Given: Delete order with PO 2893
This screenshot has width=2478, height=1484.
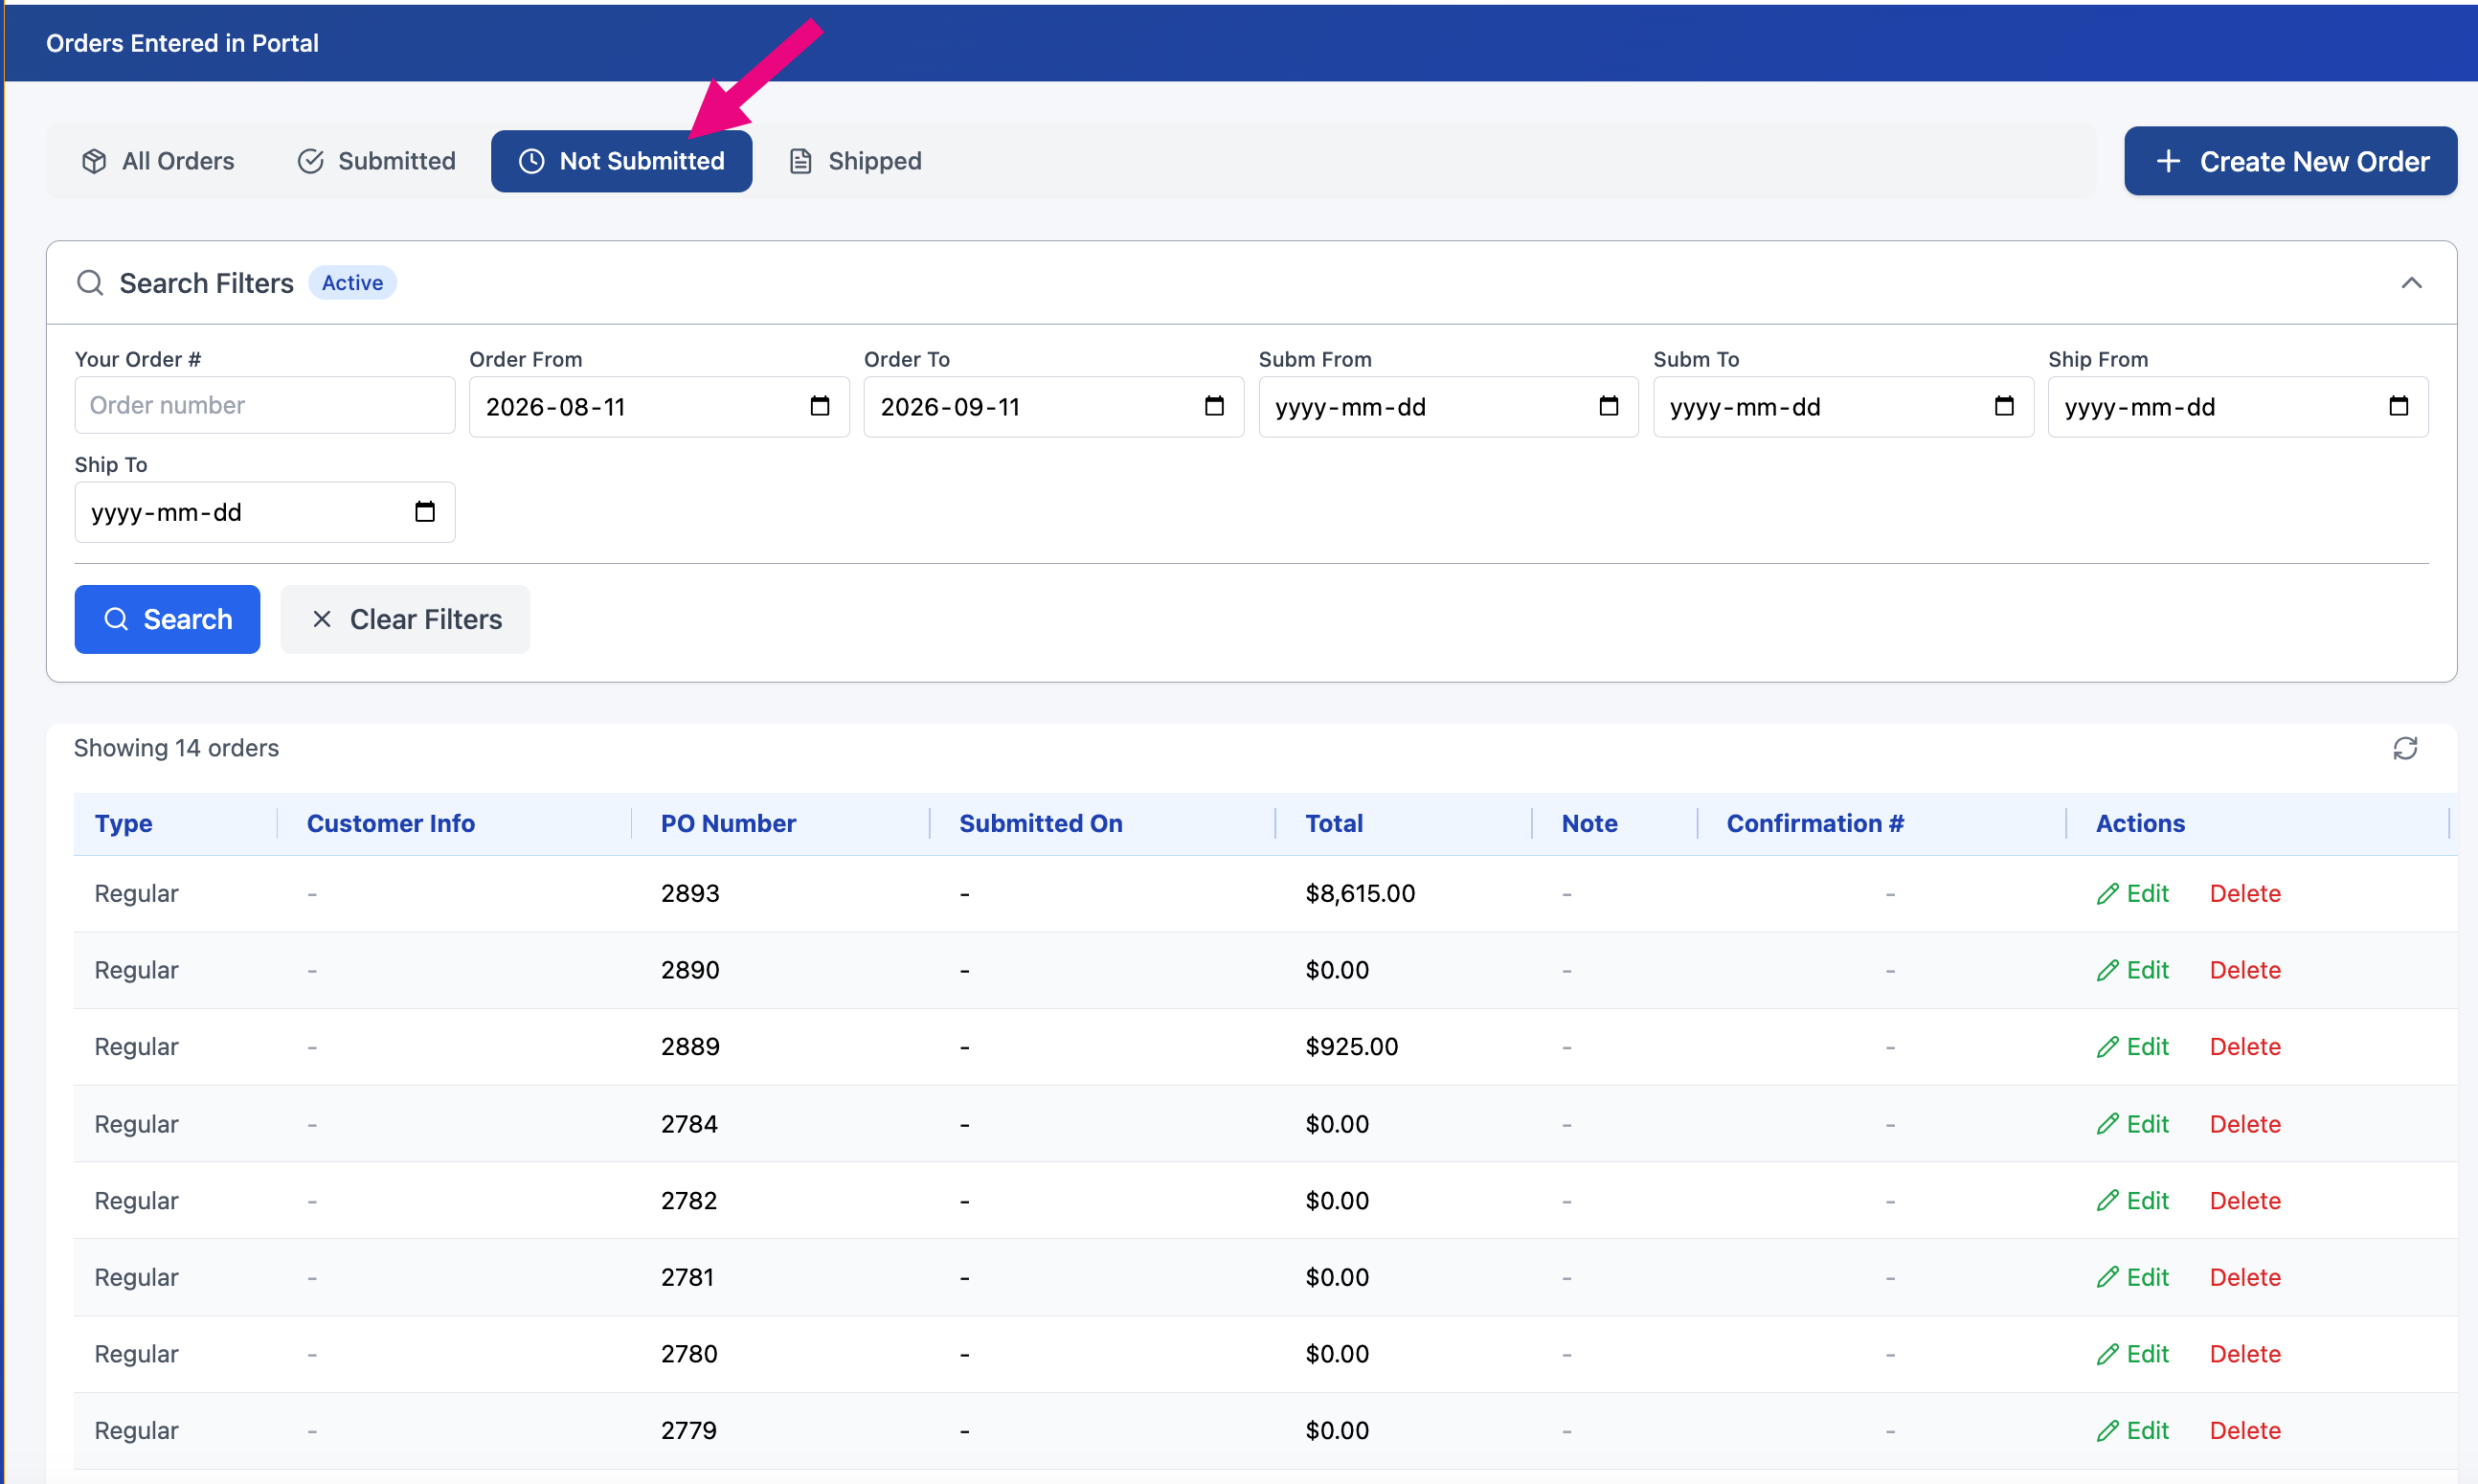Looking at the screenshot, I should [2244, 893].
